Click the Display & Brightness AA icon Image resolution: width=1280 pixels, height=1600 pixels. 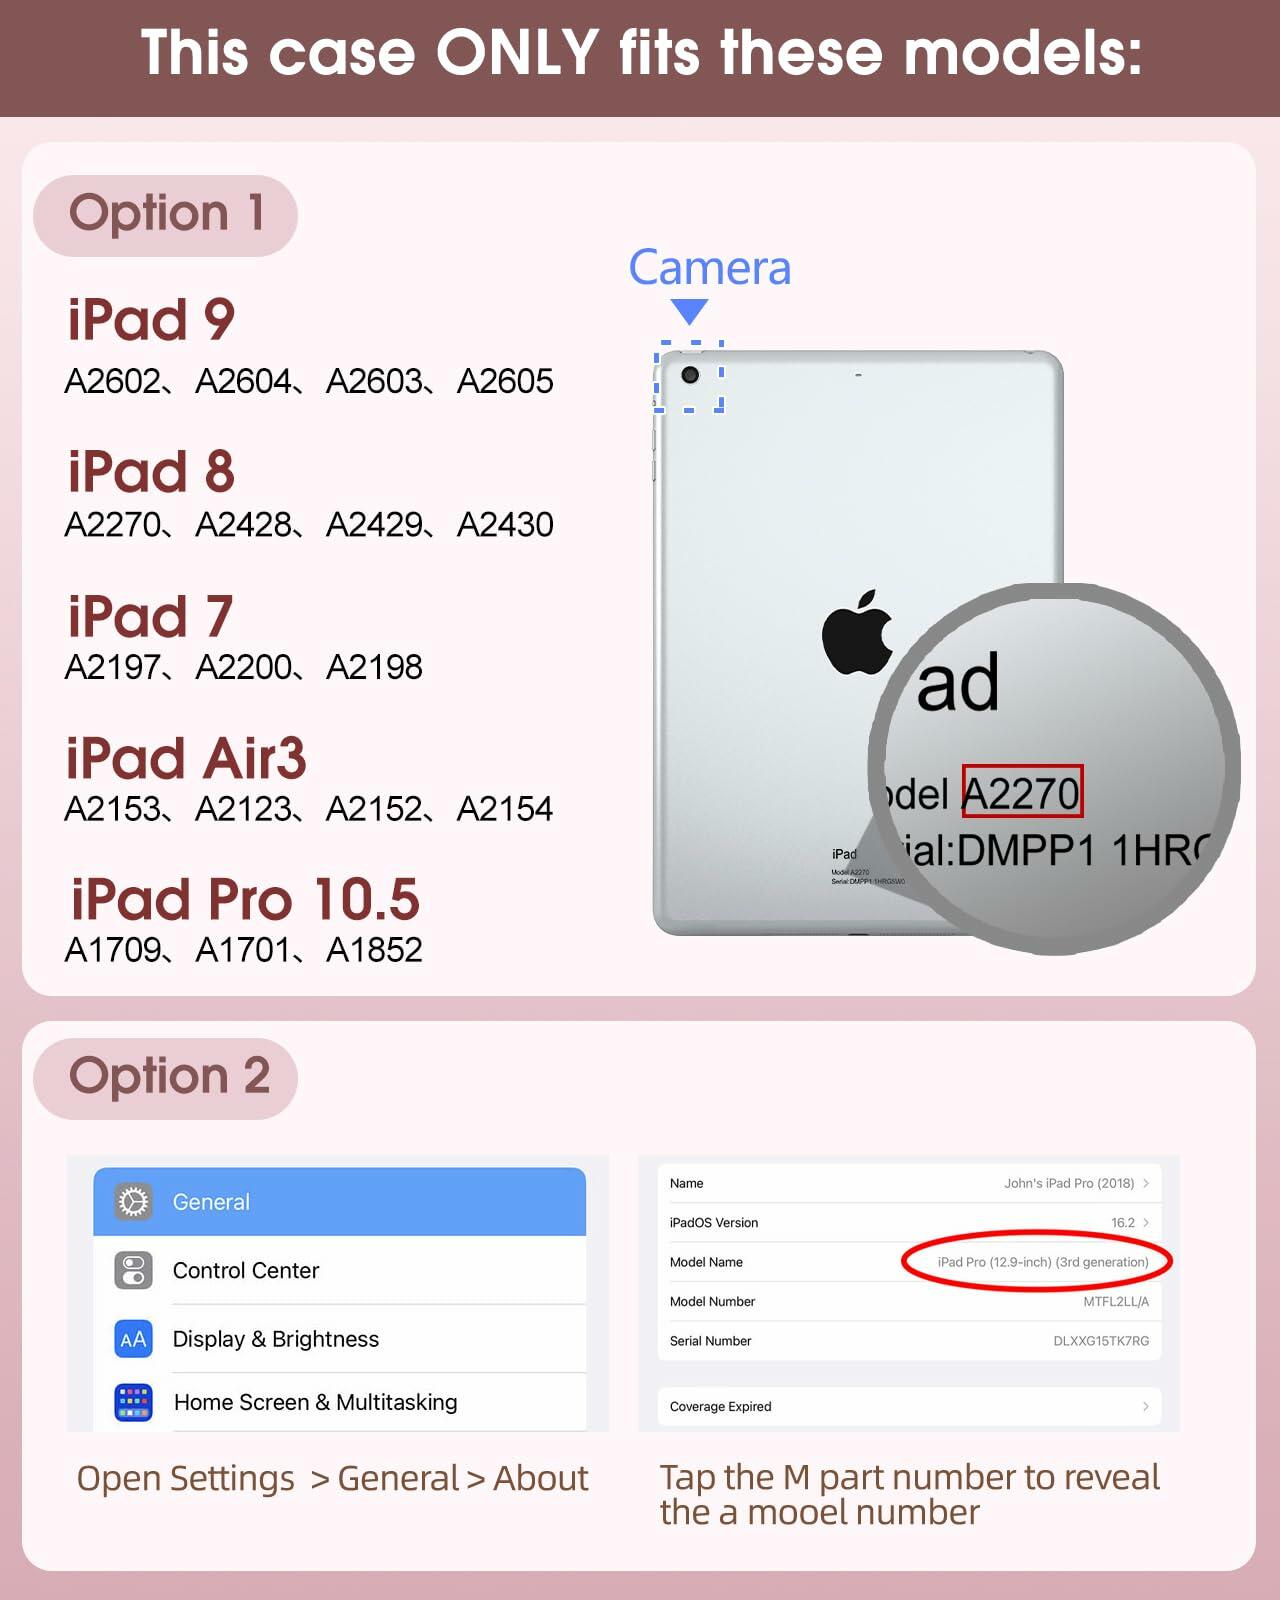coord(133,1339)
